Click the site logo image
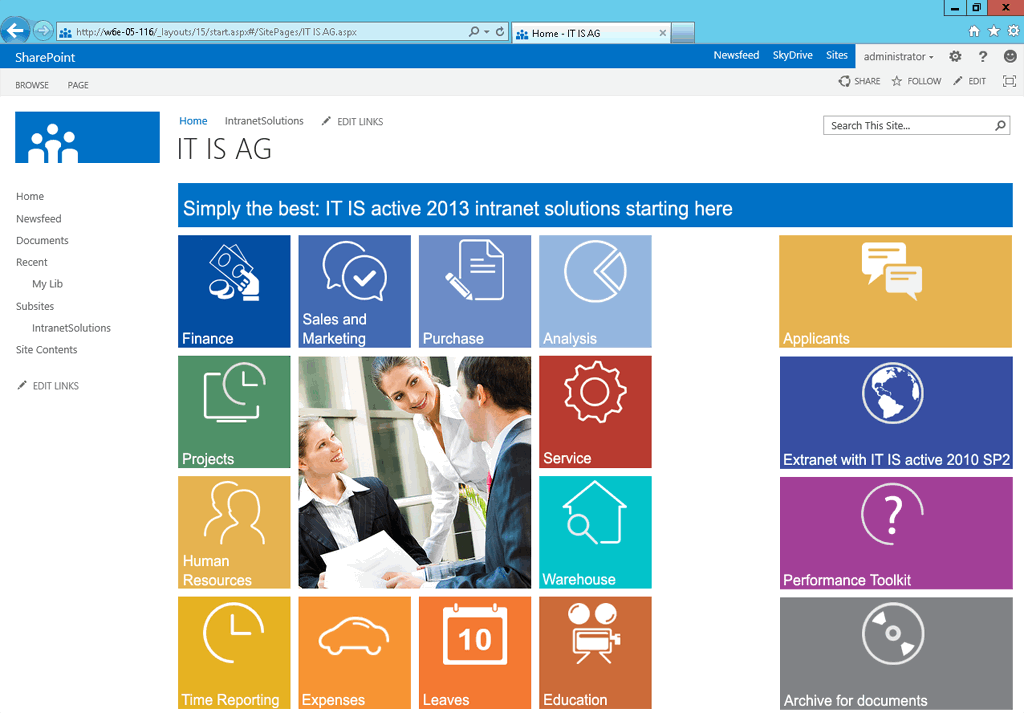The height and width of the screenshot is (713, 1024). tap(88, 137)
